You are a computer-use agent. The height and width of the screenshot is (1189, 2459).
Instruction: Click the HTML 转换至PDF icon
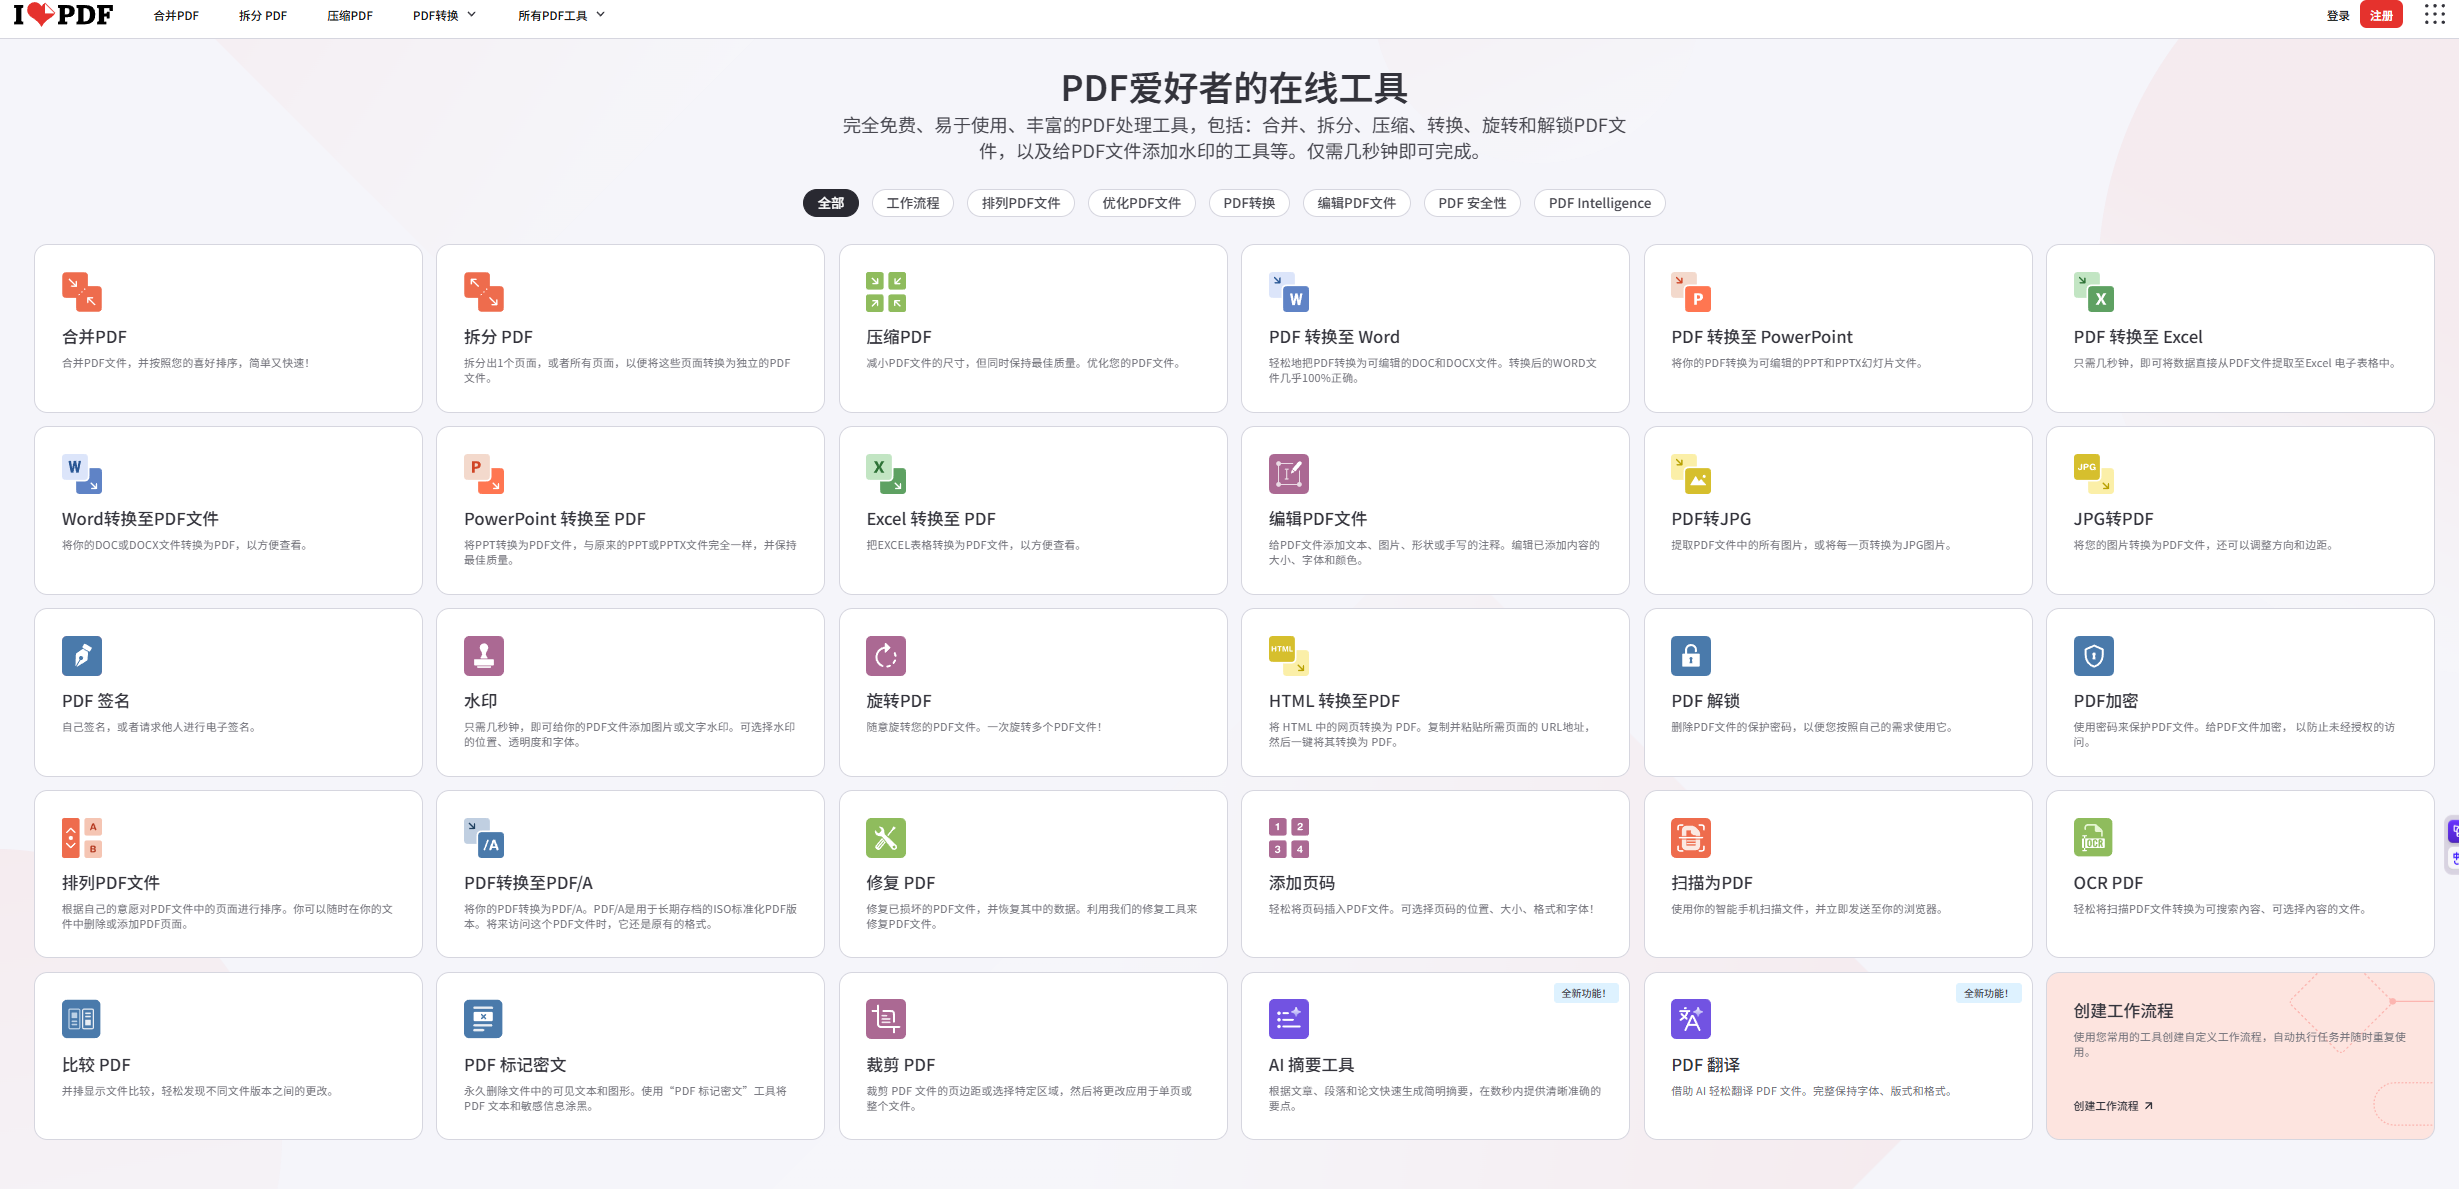[x=1289, y=655]
